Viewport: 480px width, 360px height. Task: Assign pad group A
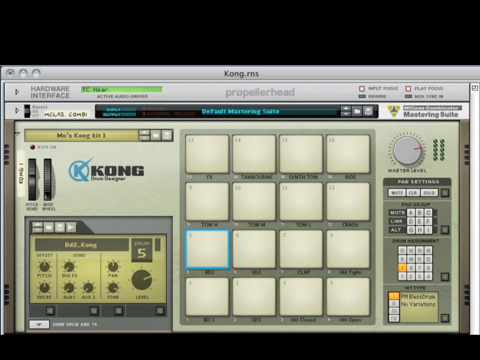click(x=411, y=213)
